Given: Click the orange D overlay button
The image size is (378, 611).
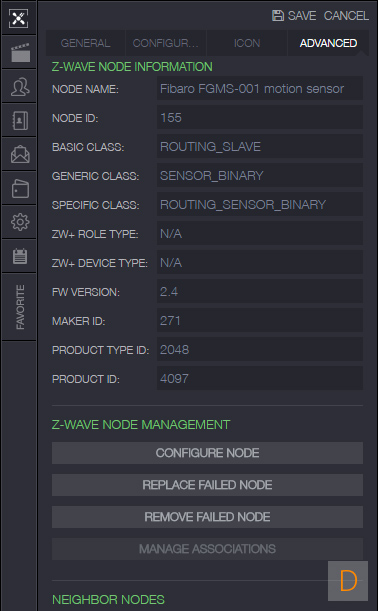Looking at the screenshot, I should tap(348, 581).
